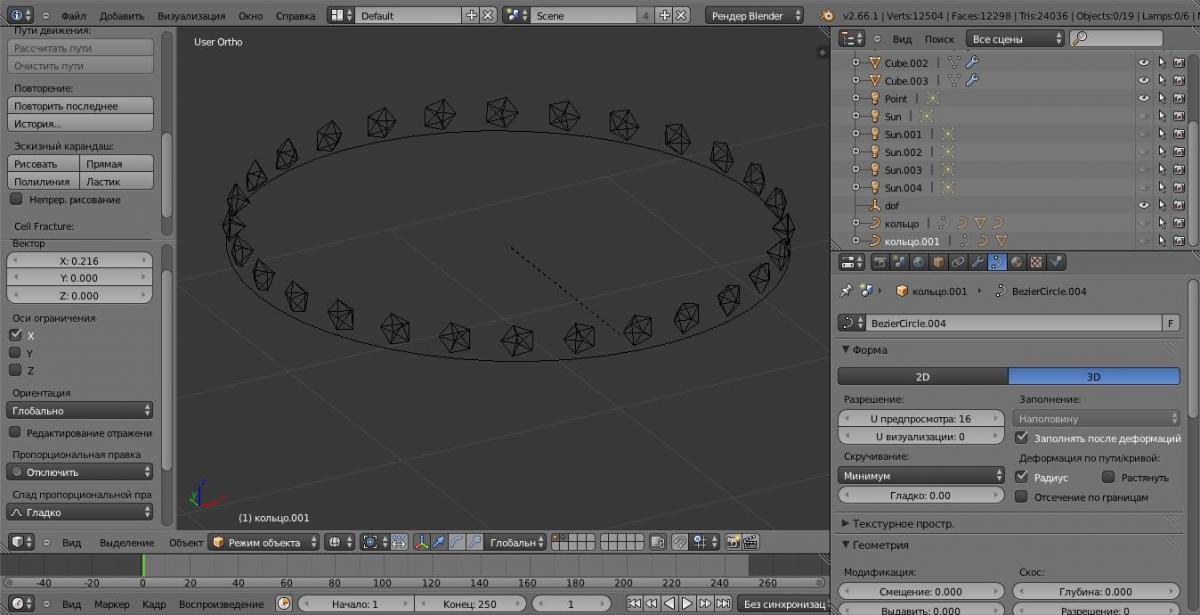The width and height of the screenshot is (1200, 615).
Task: Open the Modifiers properties tab (wrench icon)
Action: click(977, 262)
